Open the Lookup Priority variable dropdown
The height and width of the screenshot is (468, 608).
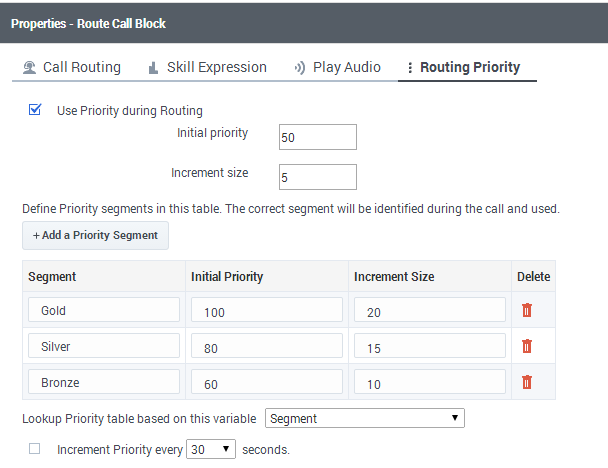(364, 418)
